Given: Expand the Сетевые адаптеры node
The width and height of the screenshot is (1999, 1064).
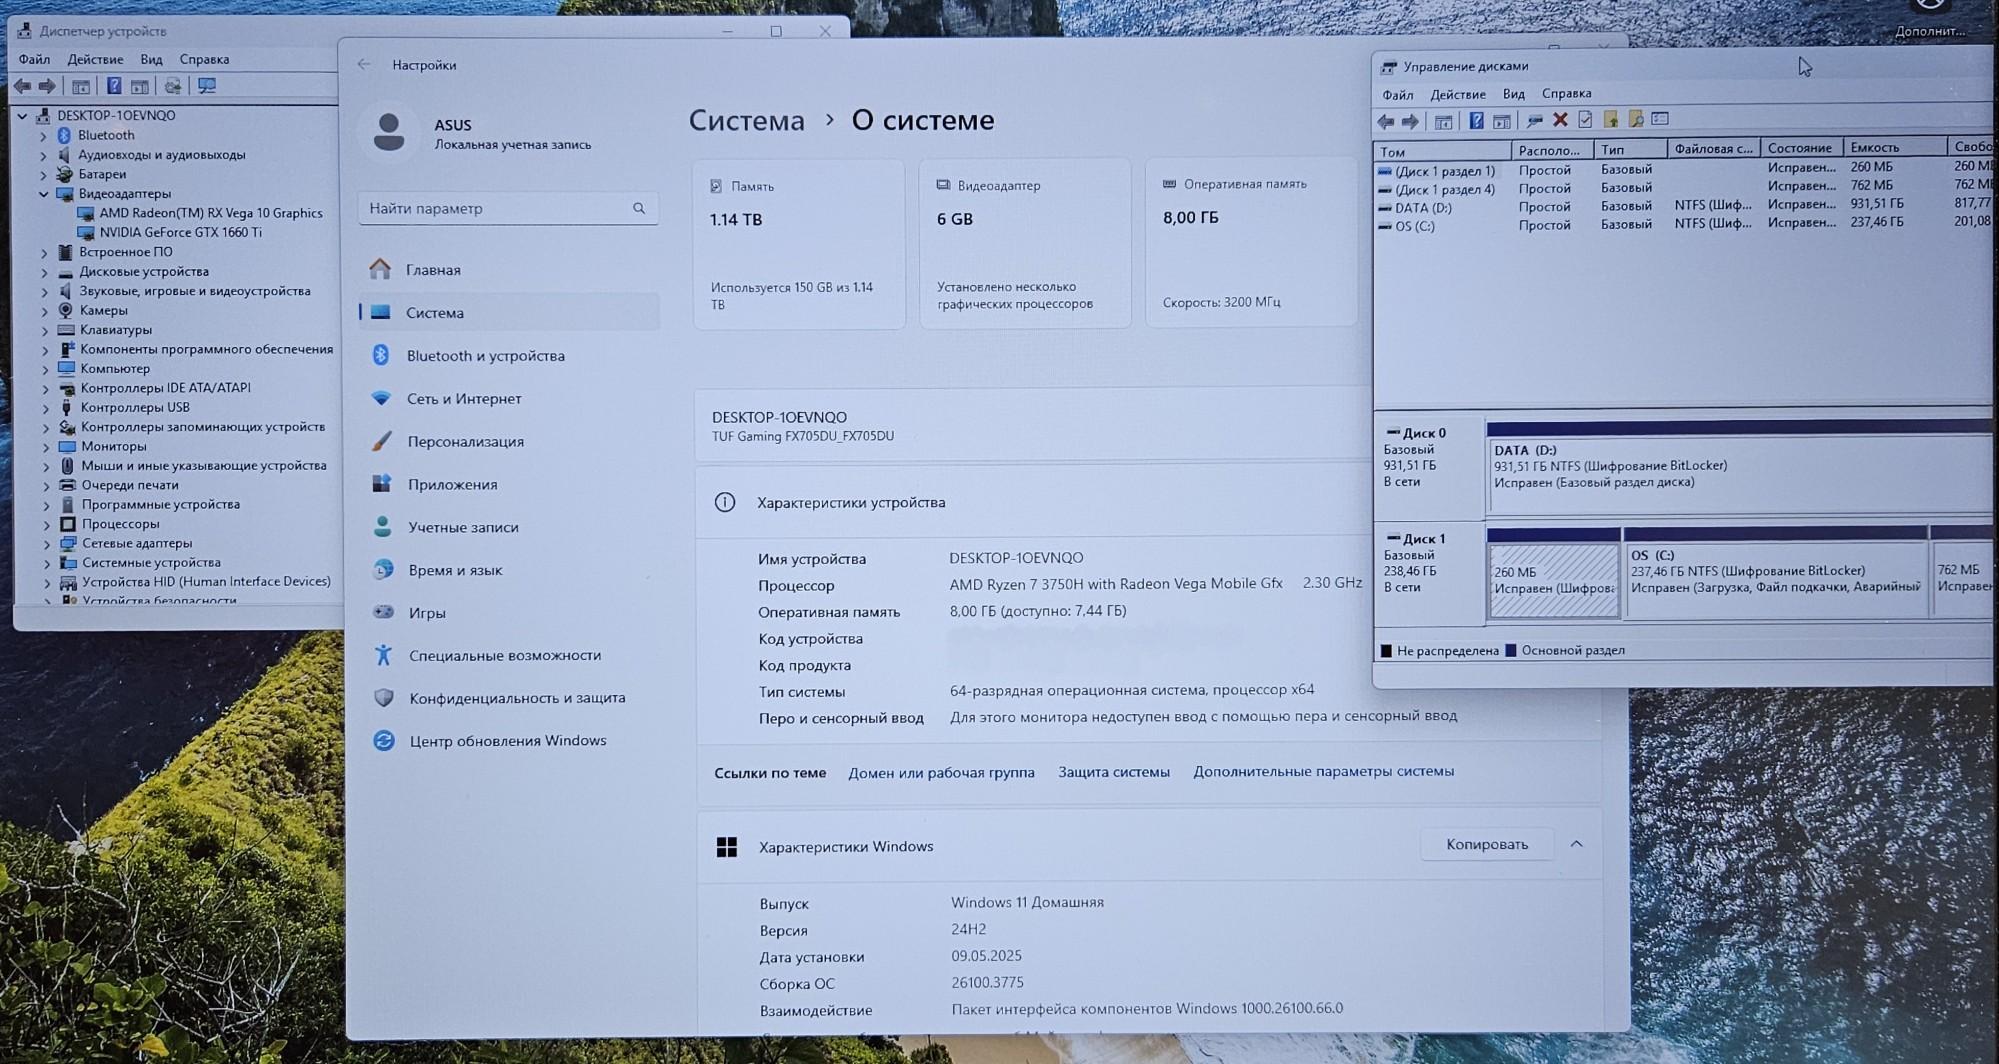Looking at the screenshot, I should pos(46,544).
